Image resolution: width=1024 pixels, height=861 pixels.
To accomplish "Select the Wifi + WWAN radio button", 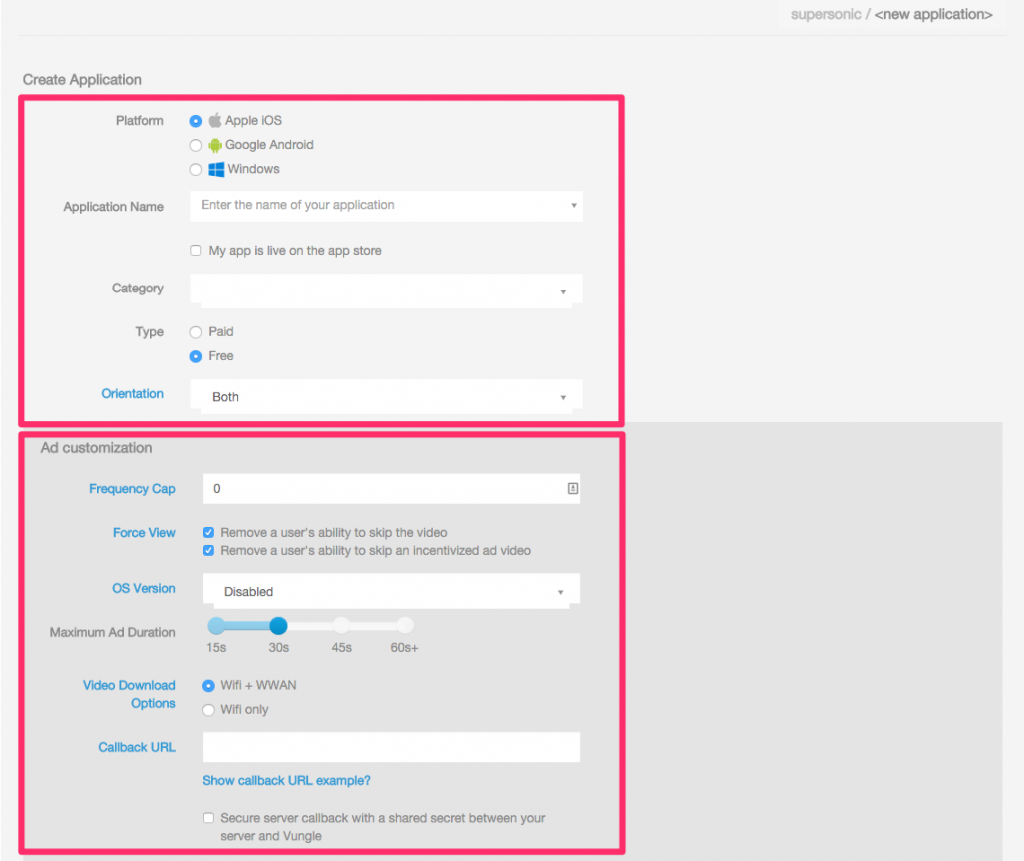I will (208, 686).
